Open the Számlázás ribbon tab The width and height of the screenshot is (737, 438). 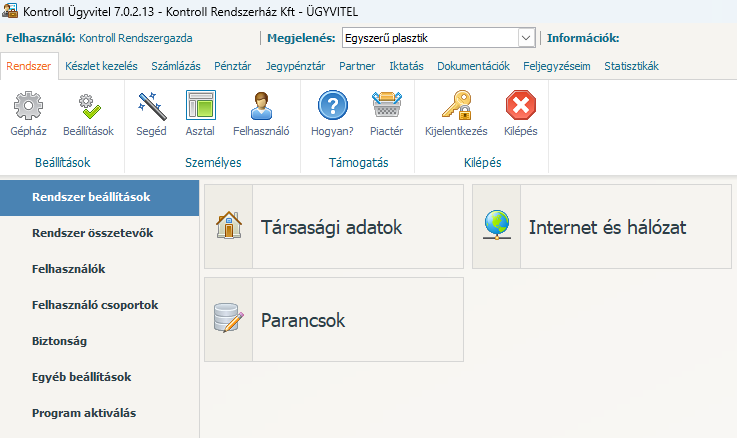point(175,66)
